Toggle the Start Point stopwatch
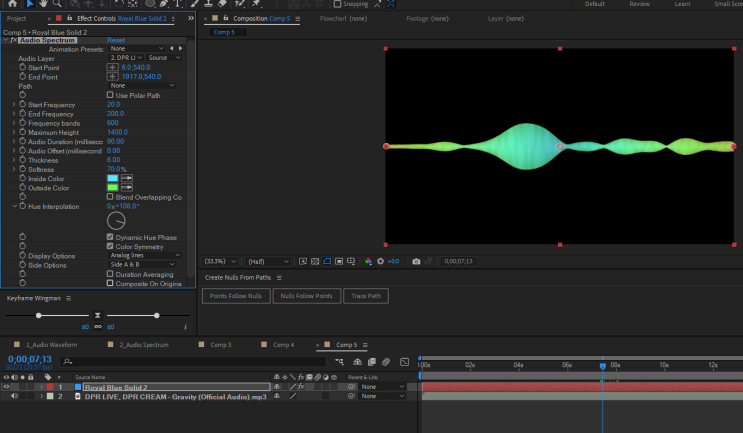Image resolution: width=743 pixels, height=433 pixels. (22, 67)
